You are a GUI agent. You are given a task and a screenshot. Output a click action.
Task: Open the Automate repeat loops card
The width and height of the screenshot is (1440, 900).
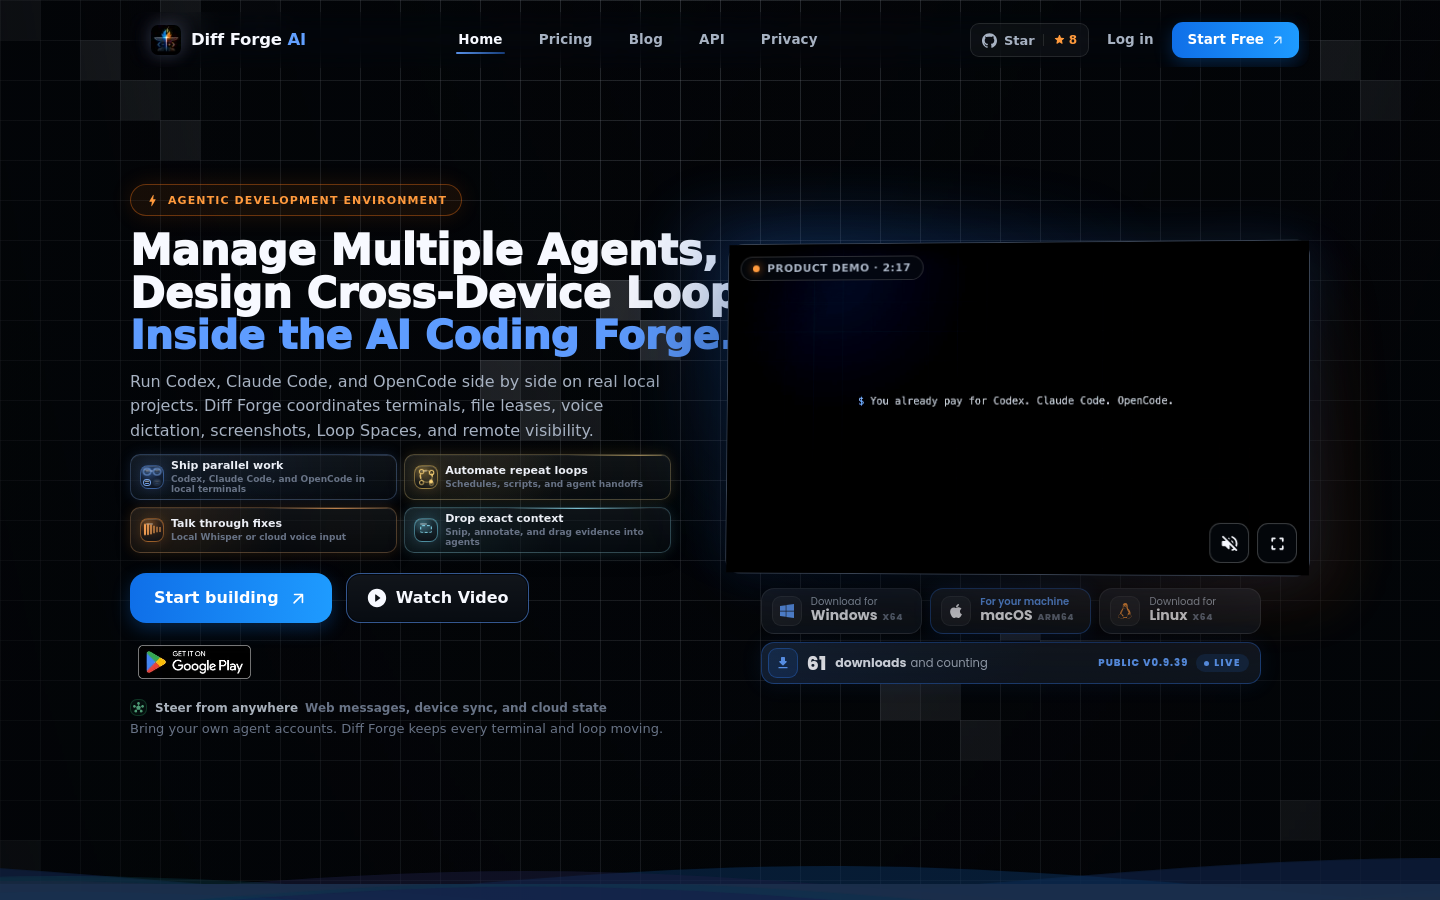coord(537,477)
